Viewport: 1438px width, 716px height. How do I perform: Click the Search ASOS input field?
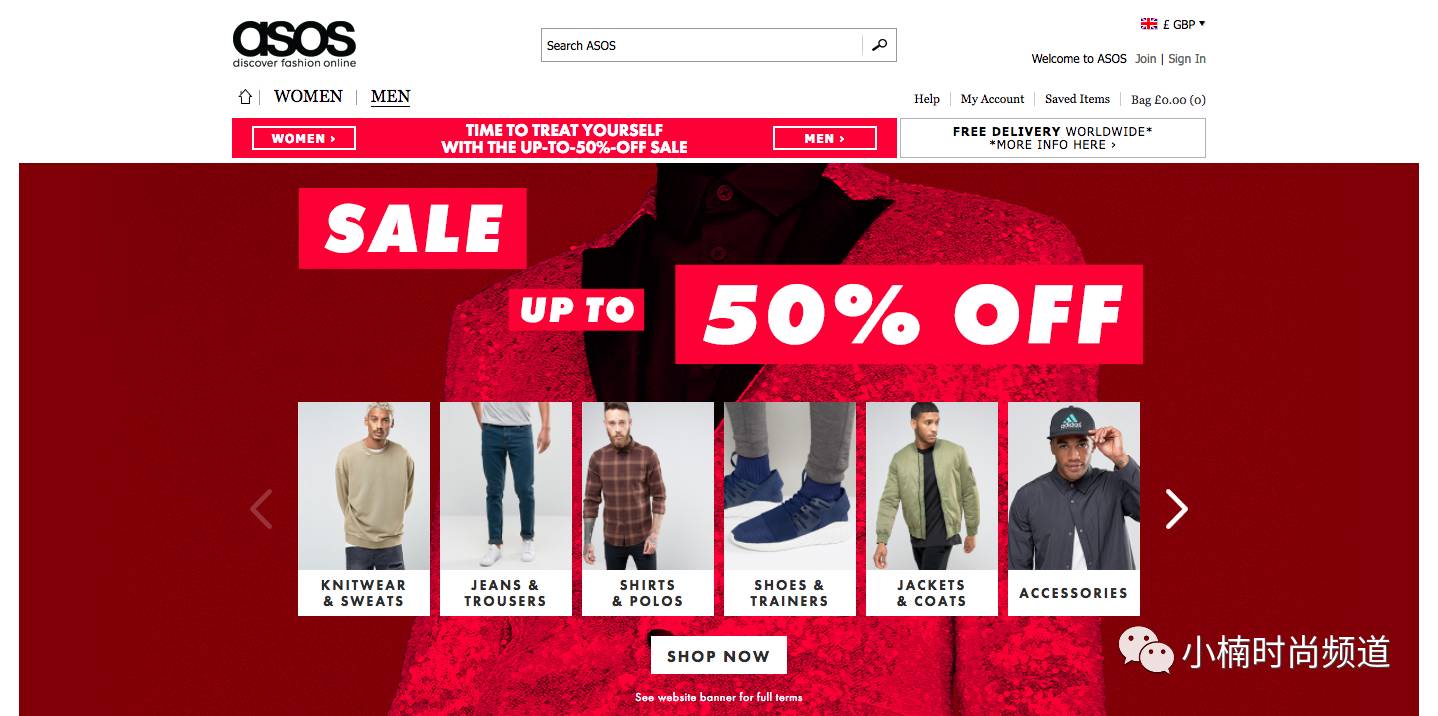point(702,45)
